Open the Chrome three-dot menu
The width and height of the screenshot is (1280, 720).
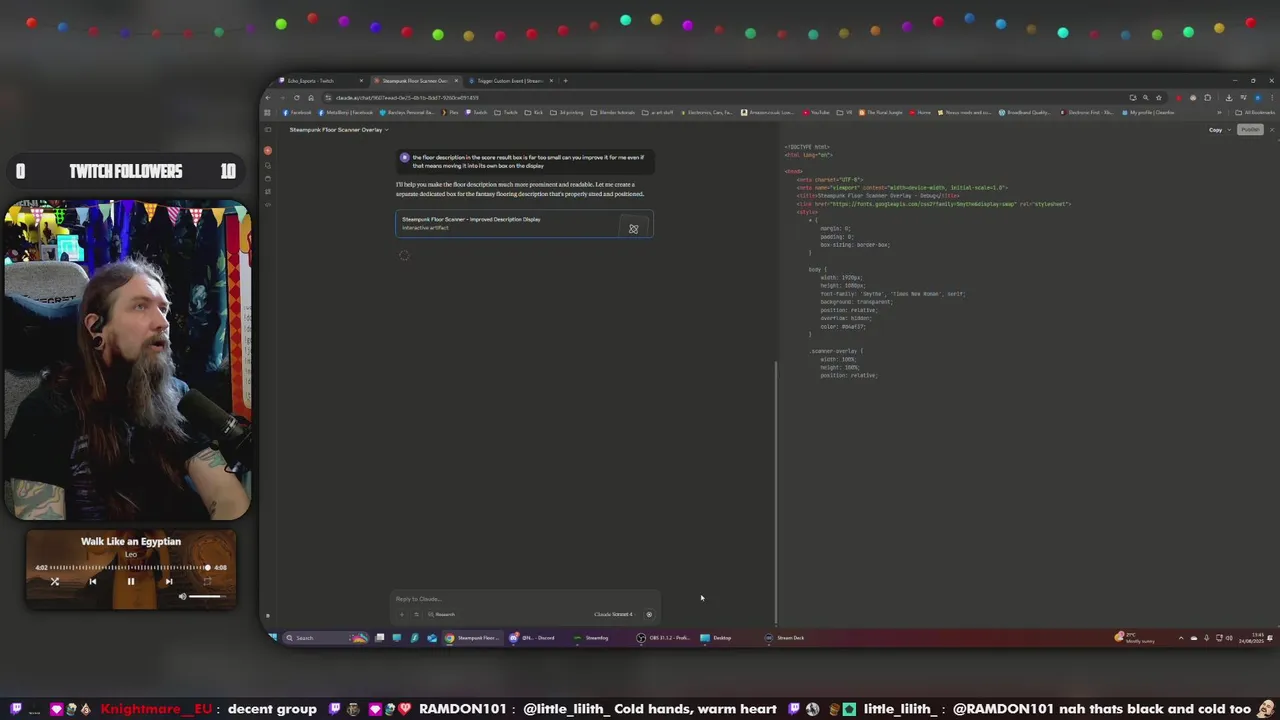(x=1271, y=98)
